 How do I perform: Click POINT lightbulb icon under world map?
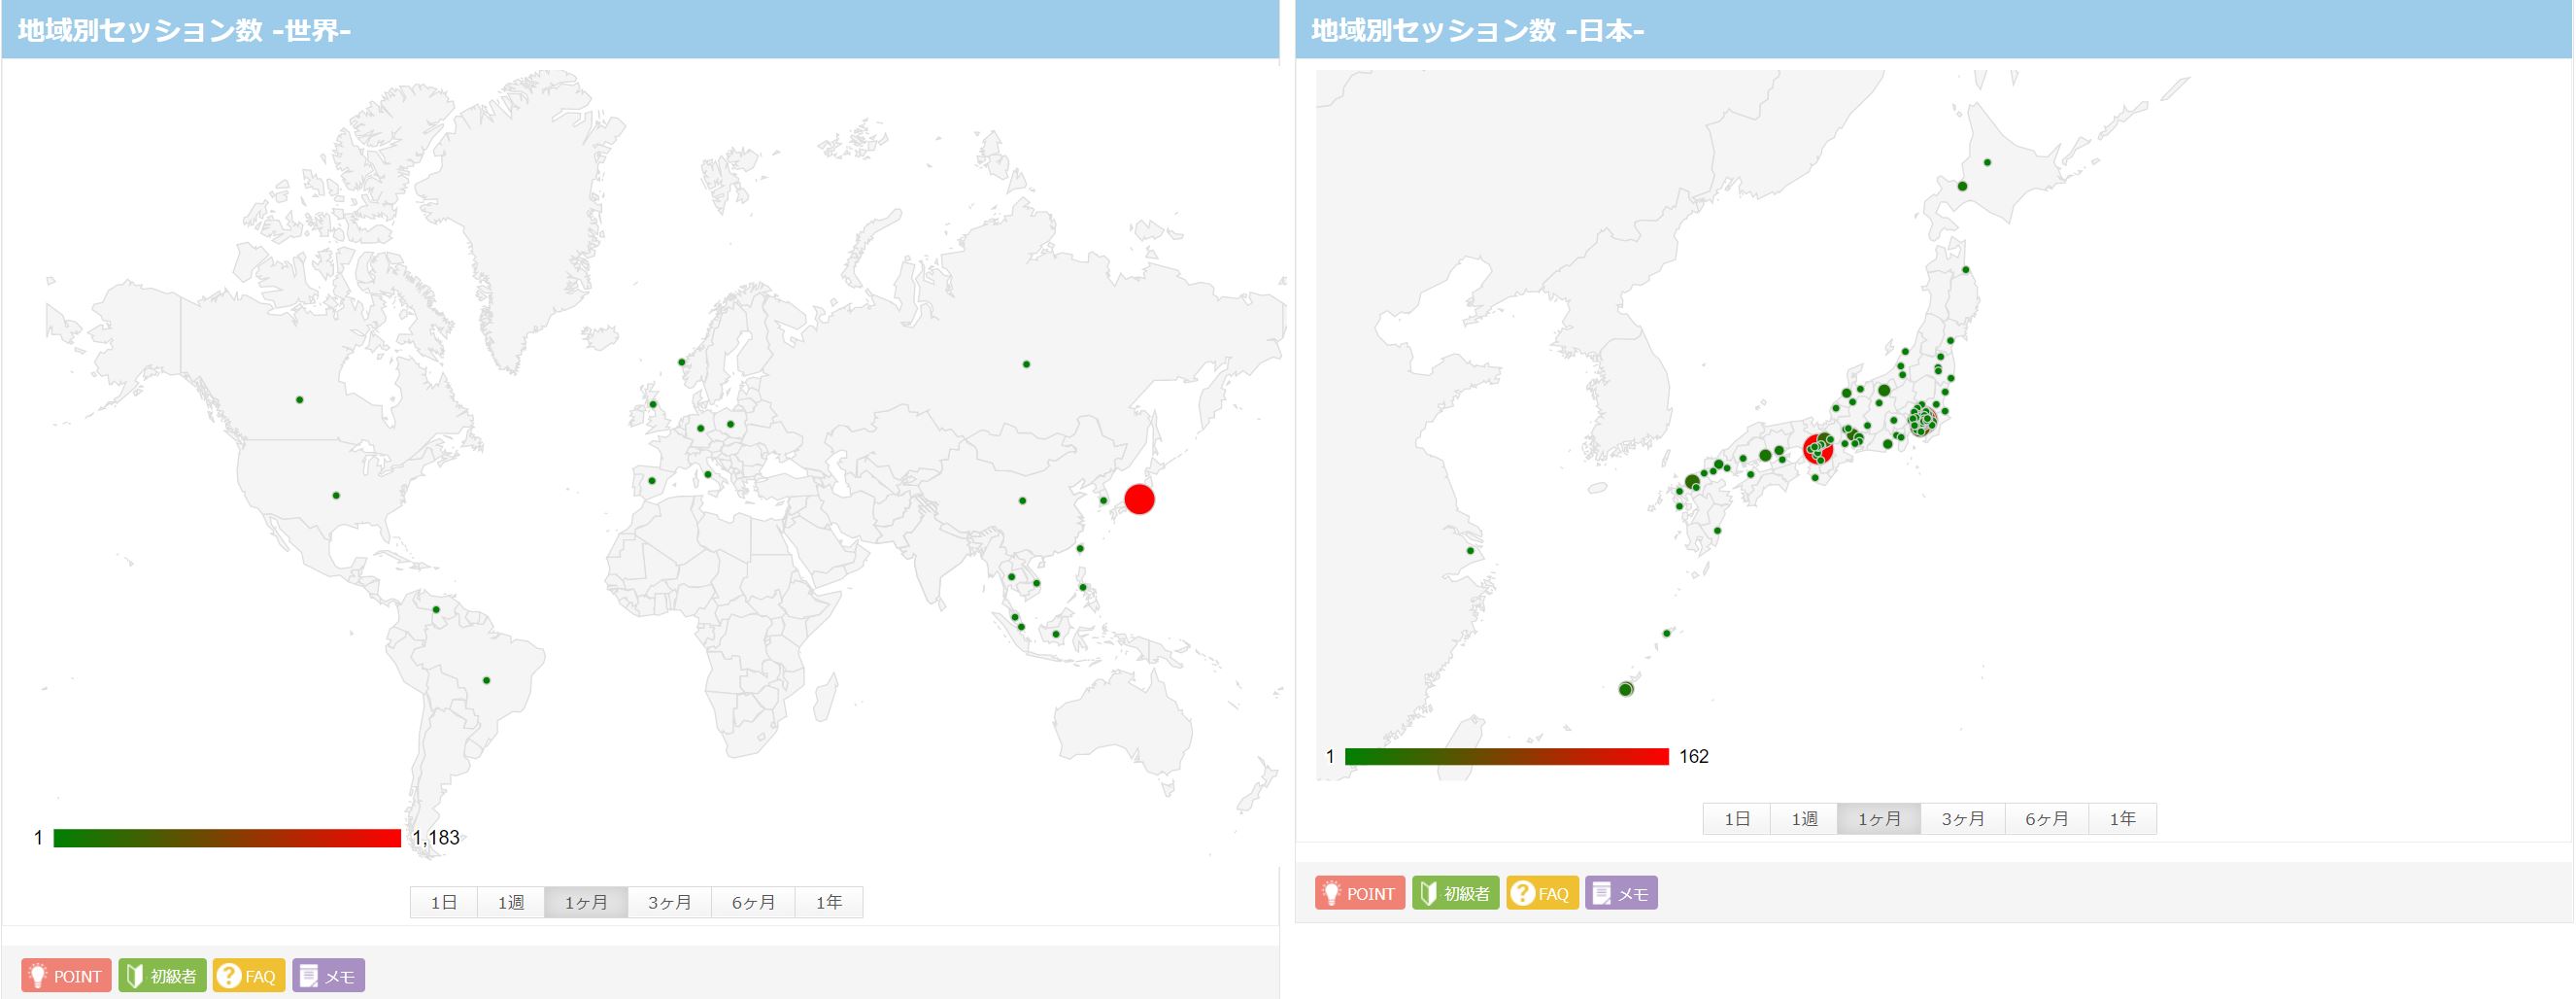pos(66,975)
